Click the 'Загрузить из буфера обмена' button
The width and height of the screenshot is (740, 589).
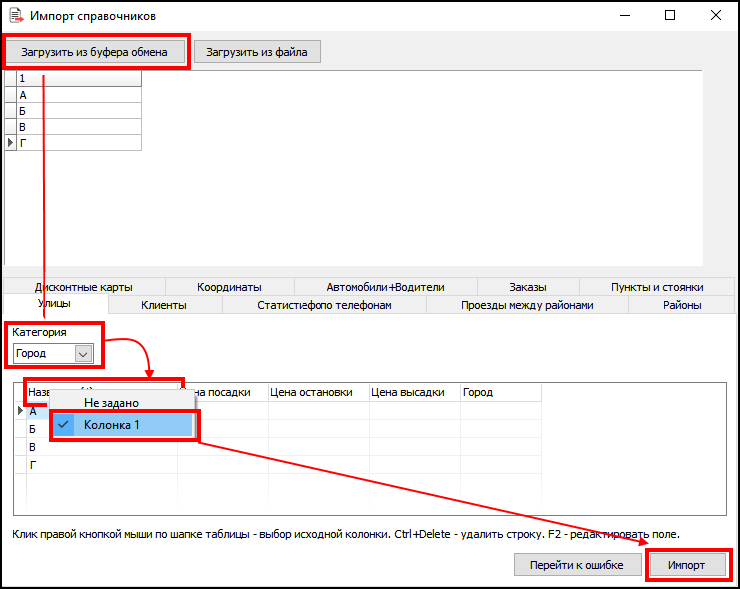94,52
